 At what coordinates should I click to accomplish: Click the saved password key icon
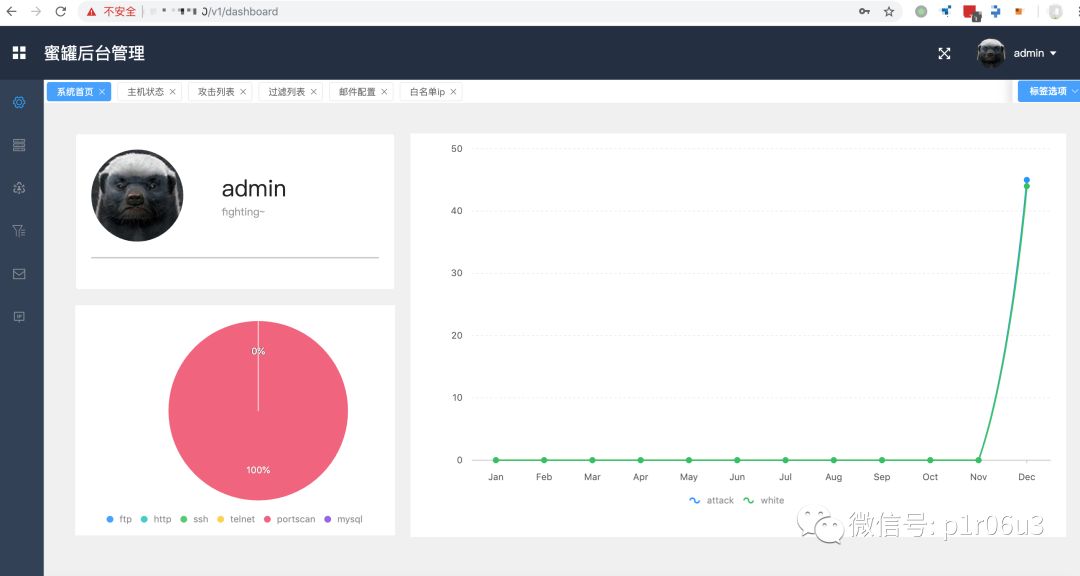tap(864, 12)
